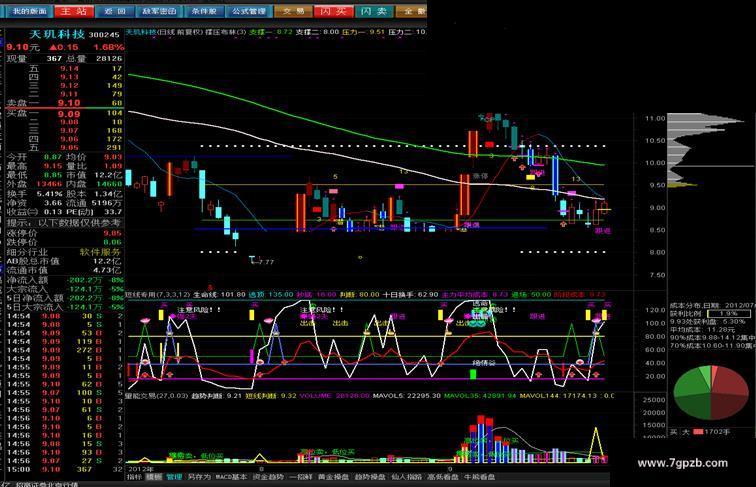Image resolution: width=756 pixels, height=487 pixels.
Task: Click the 大 label under pie chart
Action: tap(686, 432)
